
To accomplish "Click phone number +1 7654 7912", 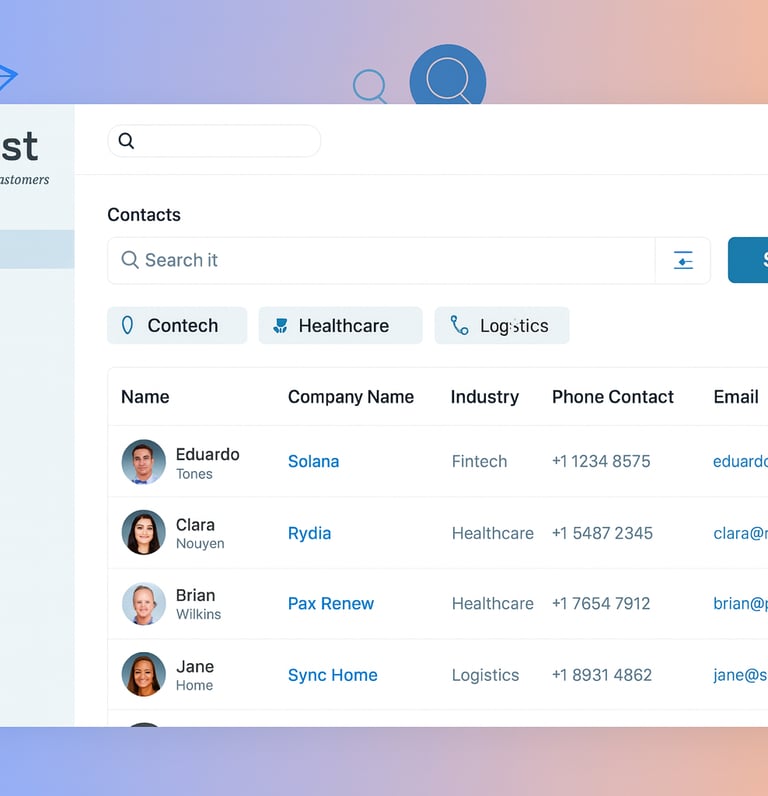I will [x=601, y=604].
